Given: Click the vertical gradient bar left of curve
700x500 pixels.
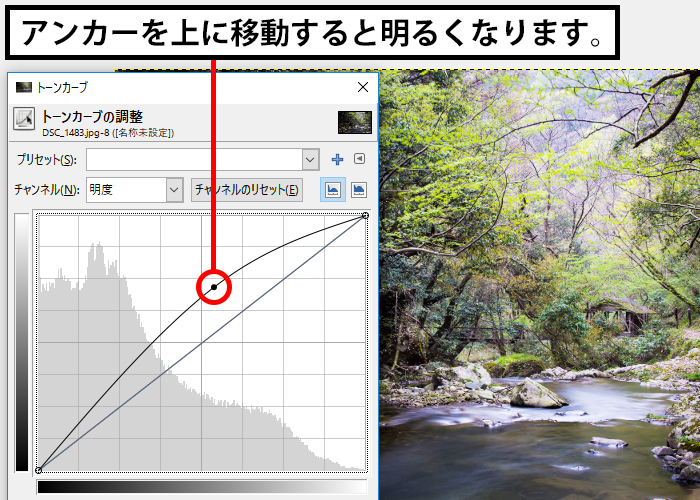Looking at the screenshot, I should click(x=22, y=341).
